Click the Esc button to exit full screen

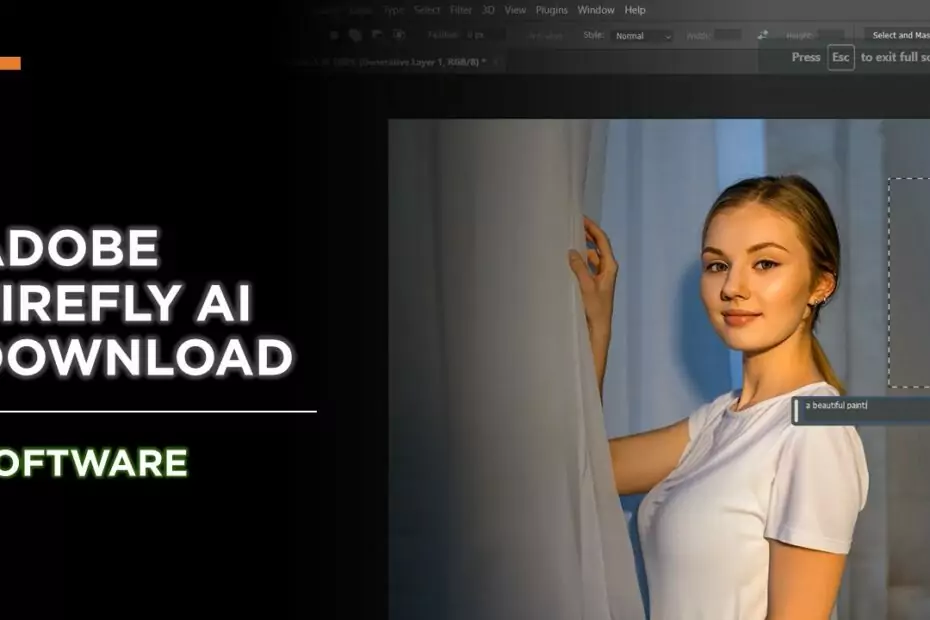click(839, 57)
